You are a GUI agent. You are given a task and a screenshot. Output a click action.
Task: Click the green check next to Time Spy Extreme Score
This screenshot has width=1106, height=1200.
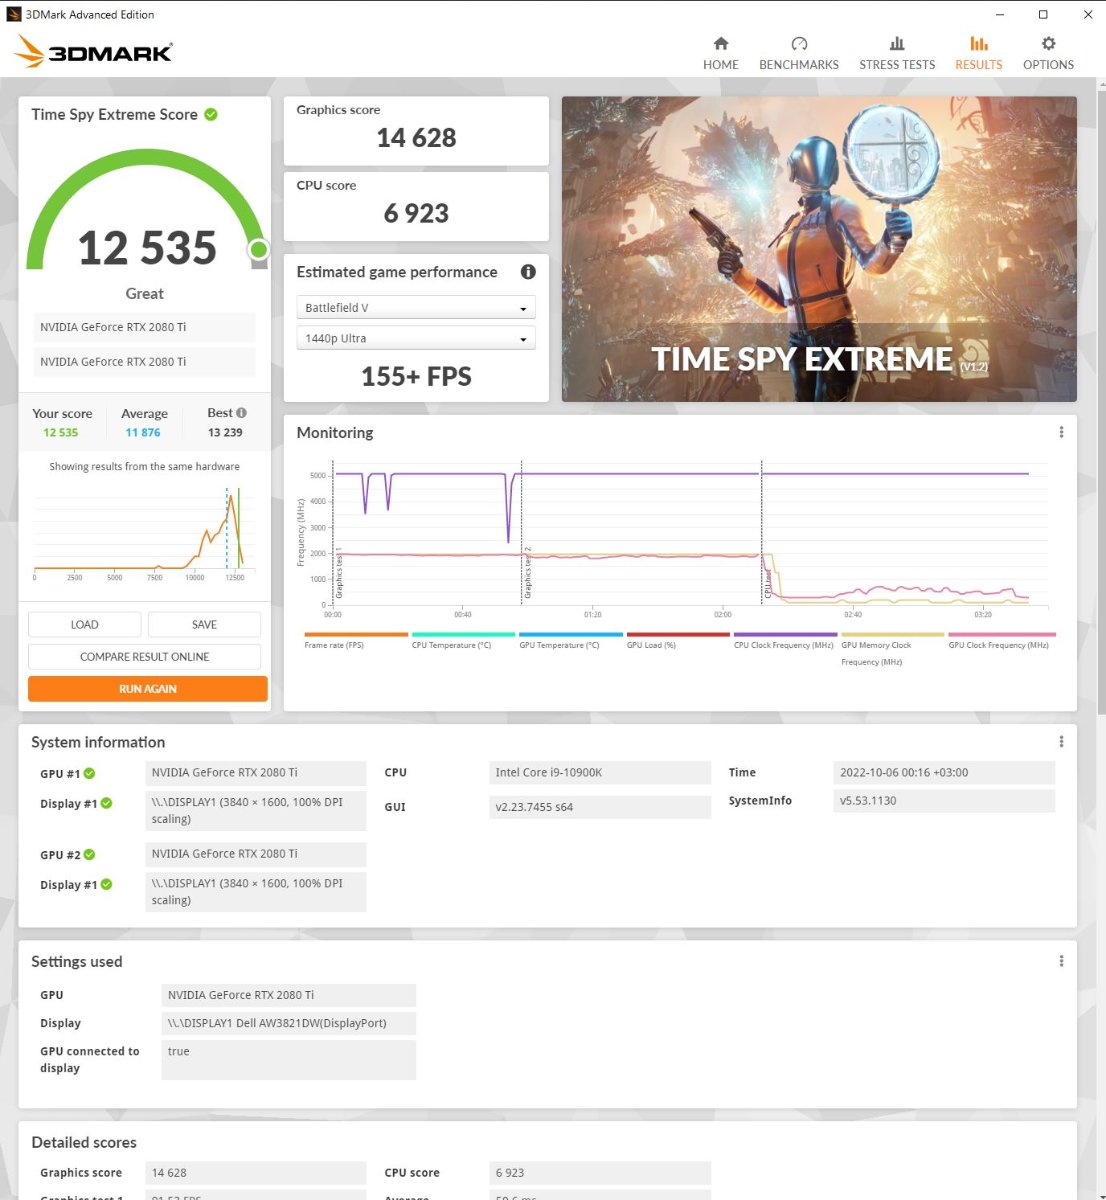point(211,114)
